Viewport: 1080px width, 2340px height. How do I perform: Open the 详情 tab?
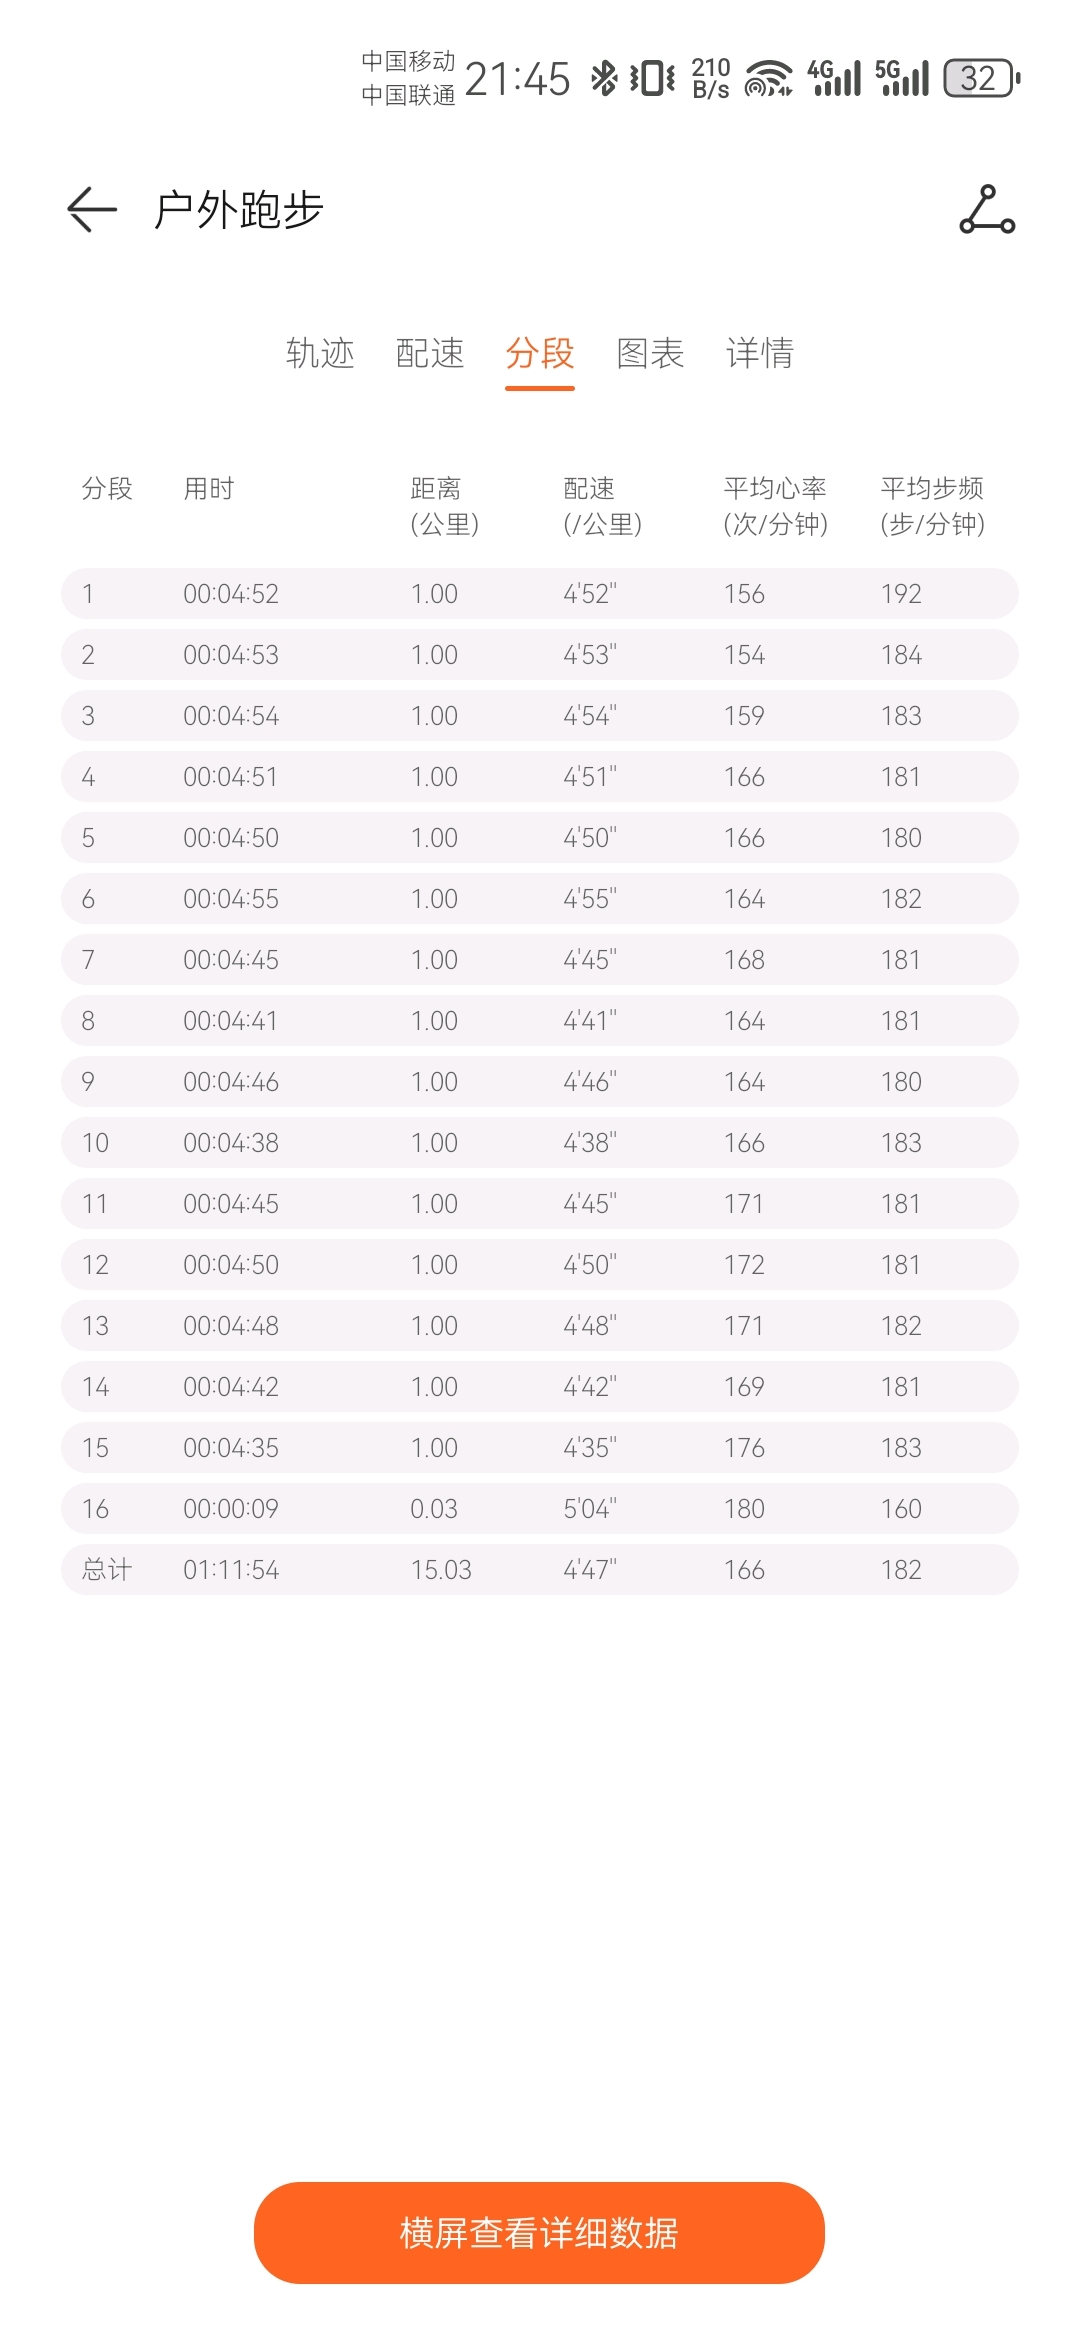760,353
